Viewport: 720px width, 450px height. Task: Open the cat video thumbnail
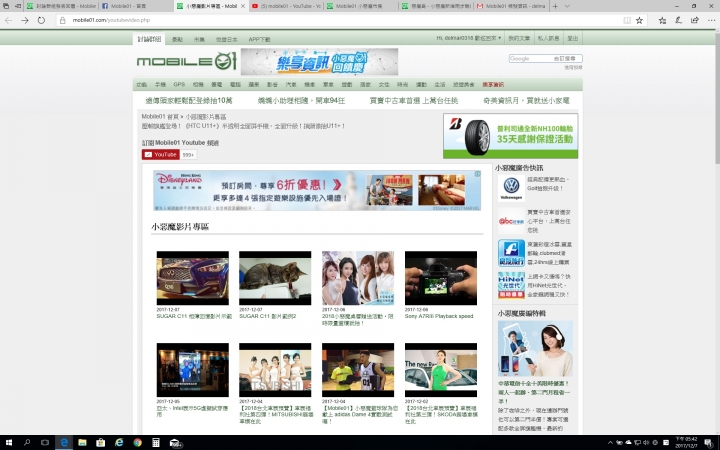(275, 278)
